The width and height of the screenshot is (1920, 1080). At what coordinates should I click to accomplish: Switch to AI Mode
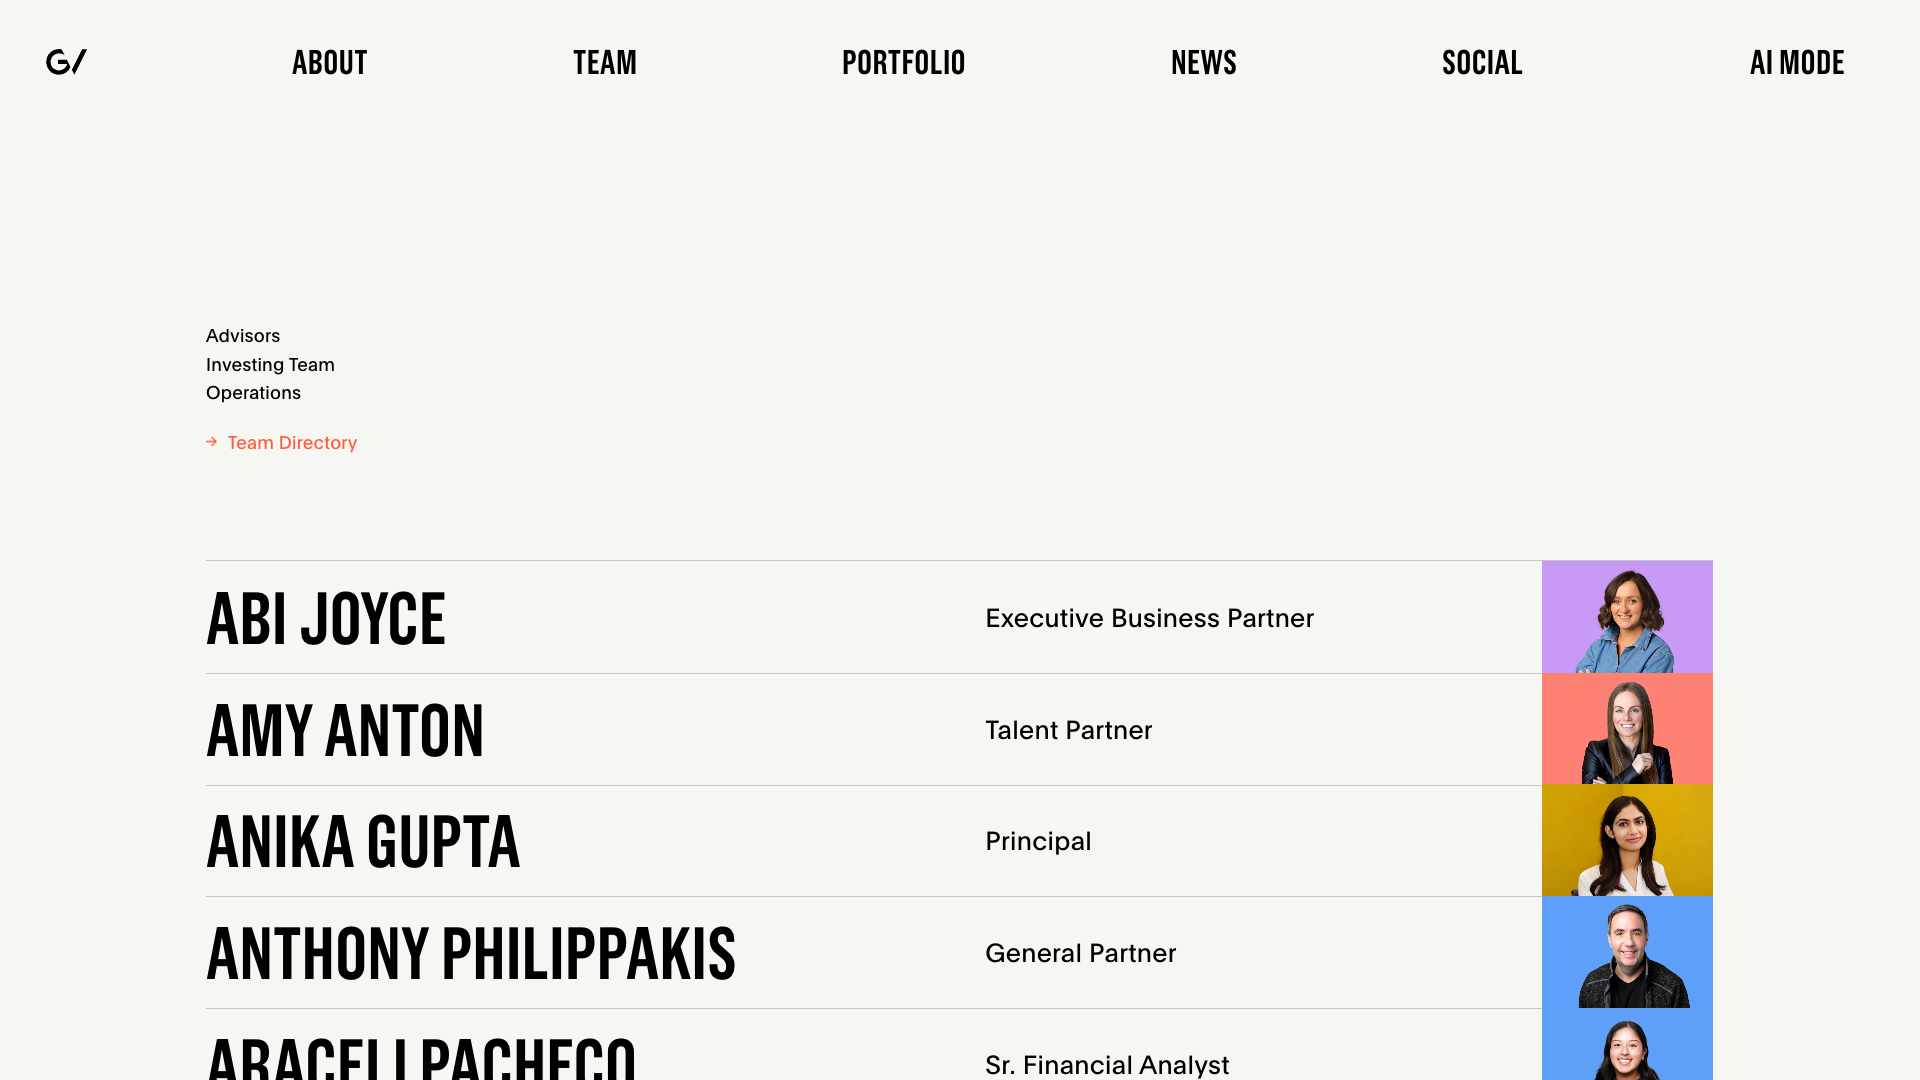click(1796, 63)
